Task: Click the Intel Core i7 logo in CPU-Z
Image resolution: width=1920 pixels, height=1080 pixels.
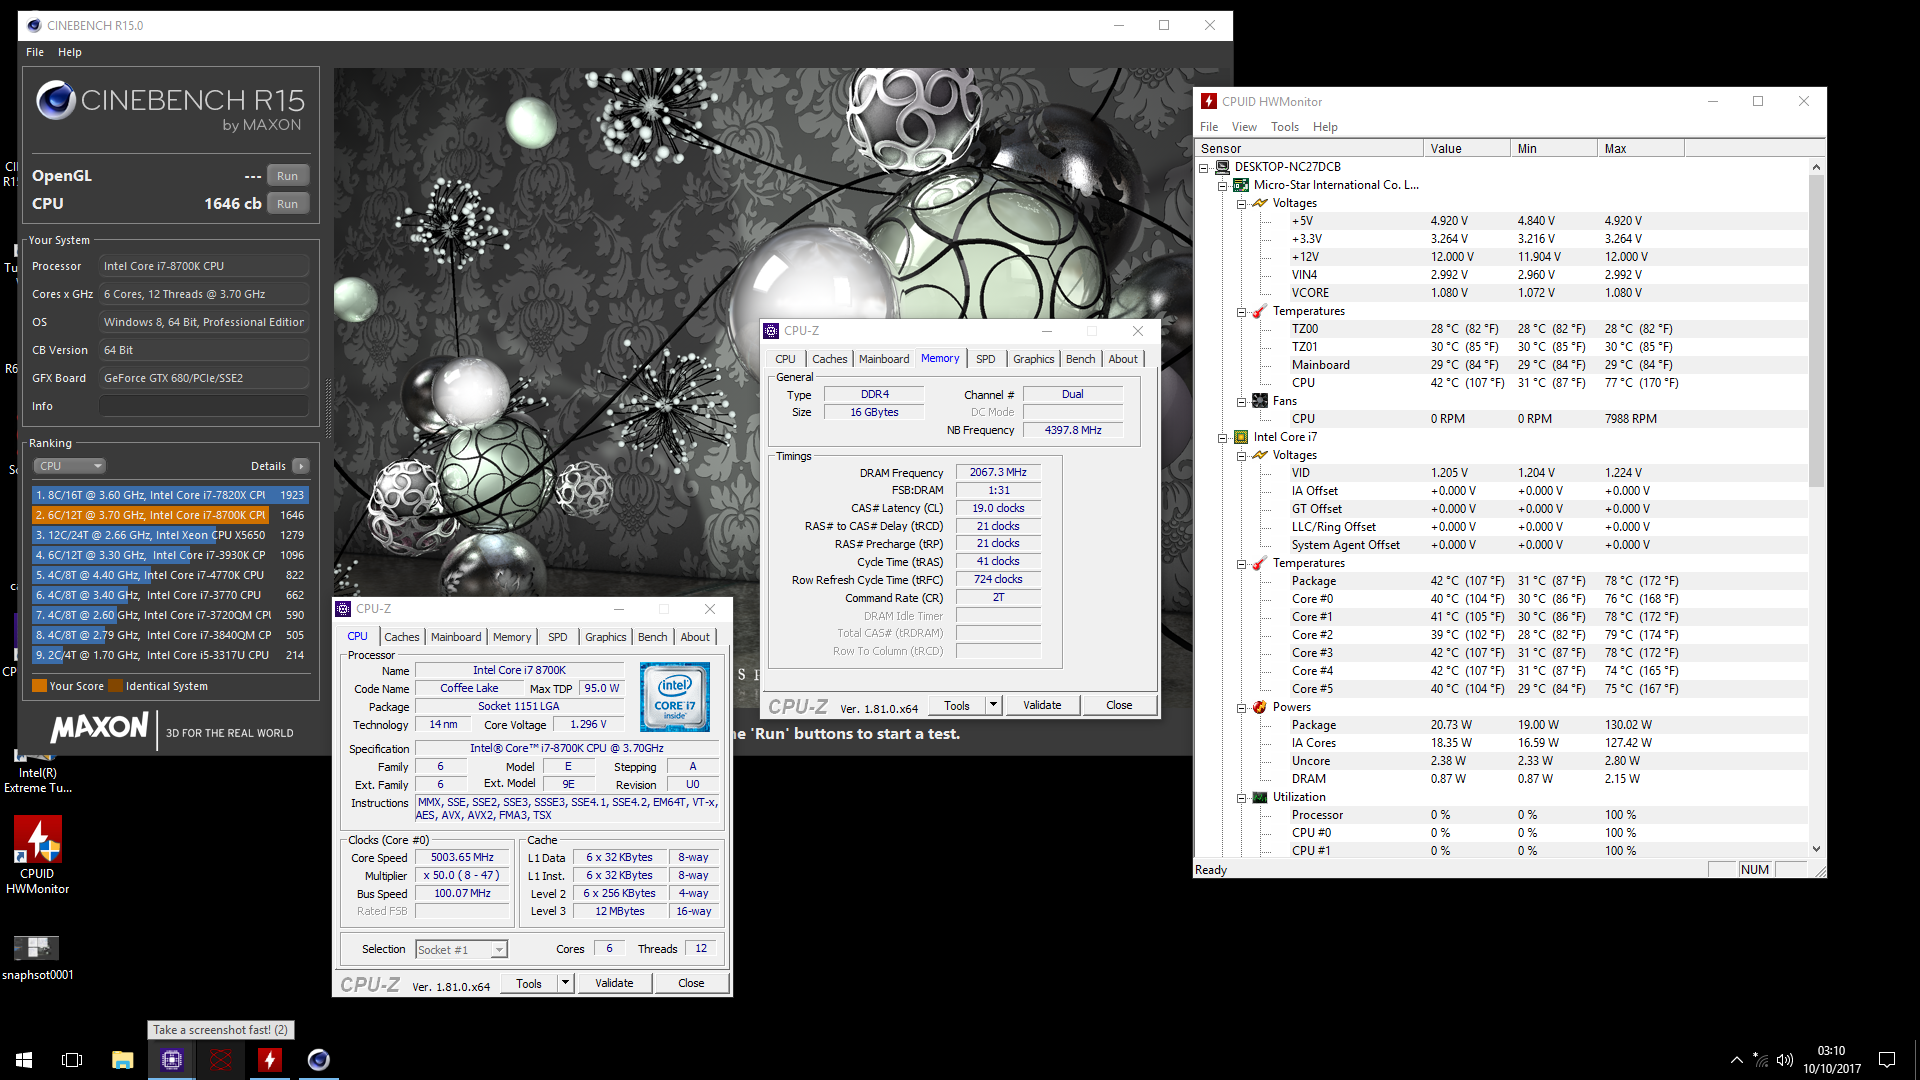Action: point(675,697)
